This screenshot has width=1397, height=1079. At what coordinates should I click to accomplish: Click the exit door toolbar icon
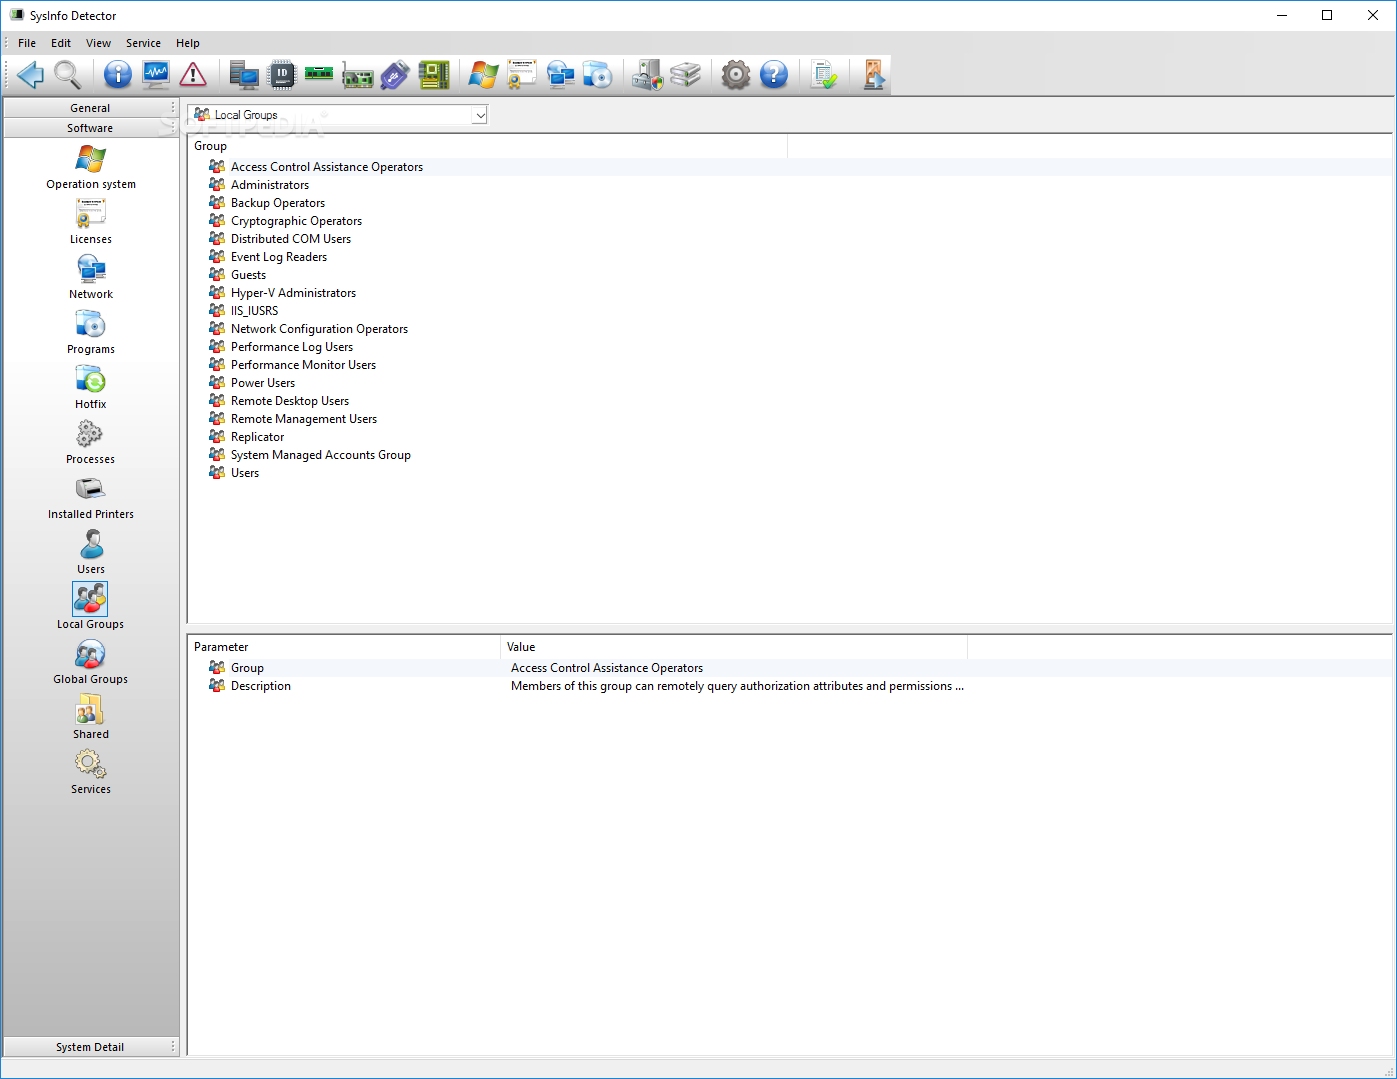pos(874,75)
